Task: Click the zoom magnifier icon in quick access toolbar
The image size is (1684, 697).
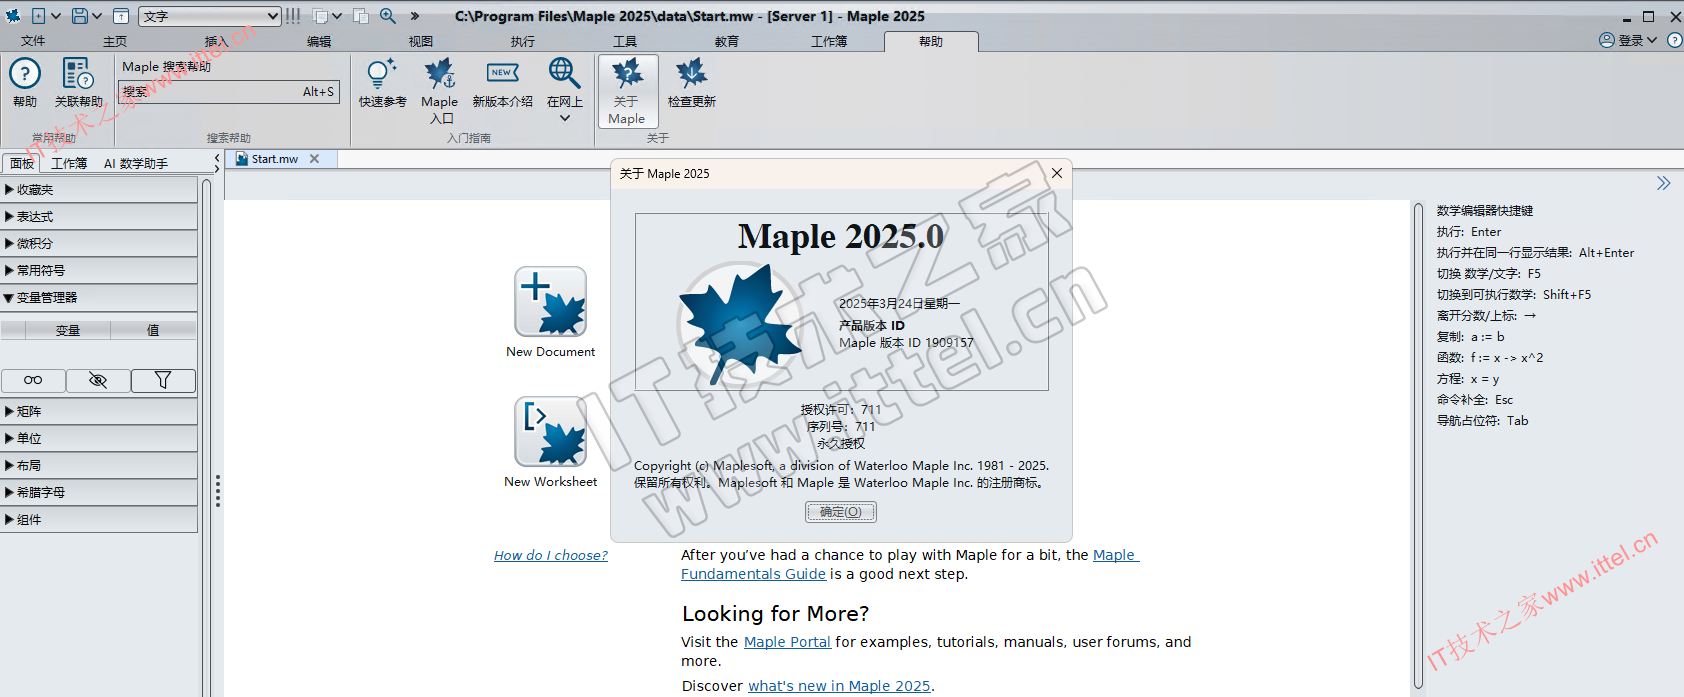Action: coord(387,16)
